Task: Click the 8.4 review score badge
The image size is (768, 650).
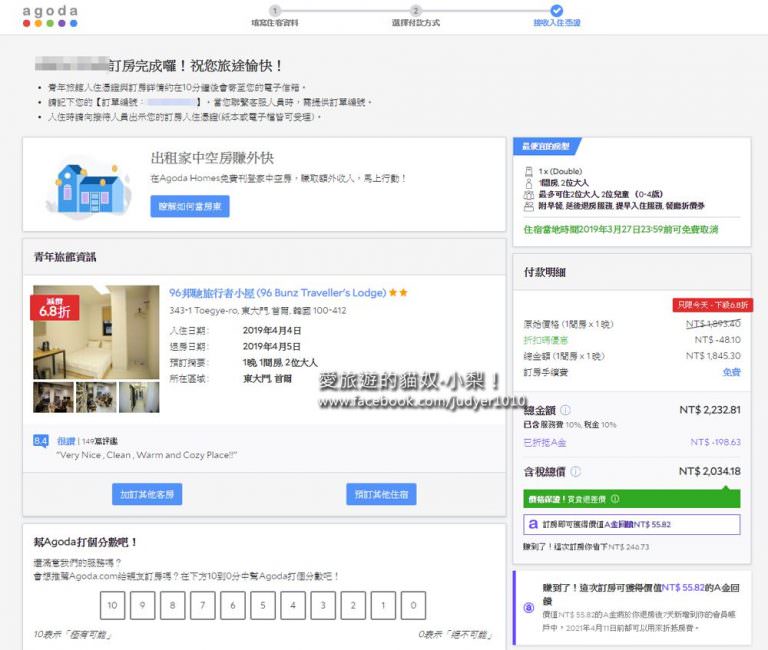Action: 41,440
